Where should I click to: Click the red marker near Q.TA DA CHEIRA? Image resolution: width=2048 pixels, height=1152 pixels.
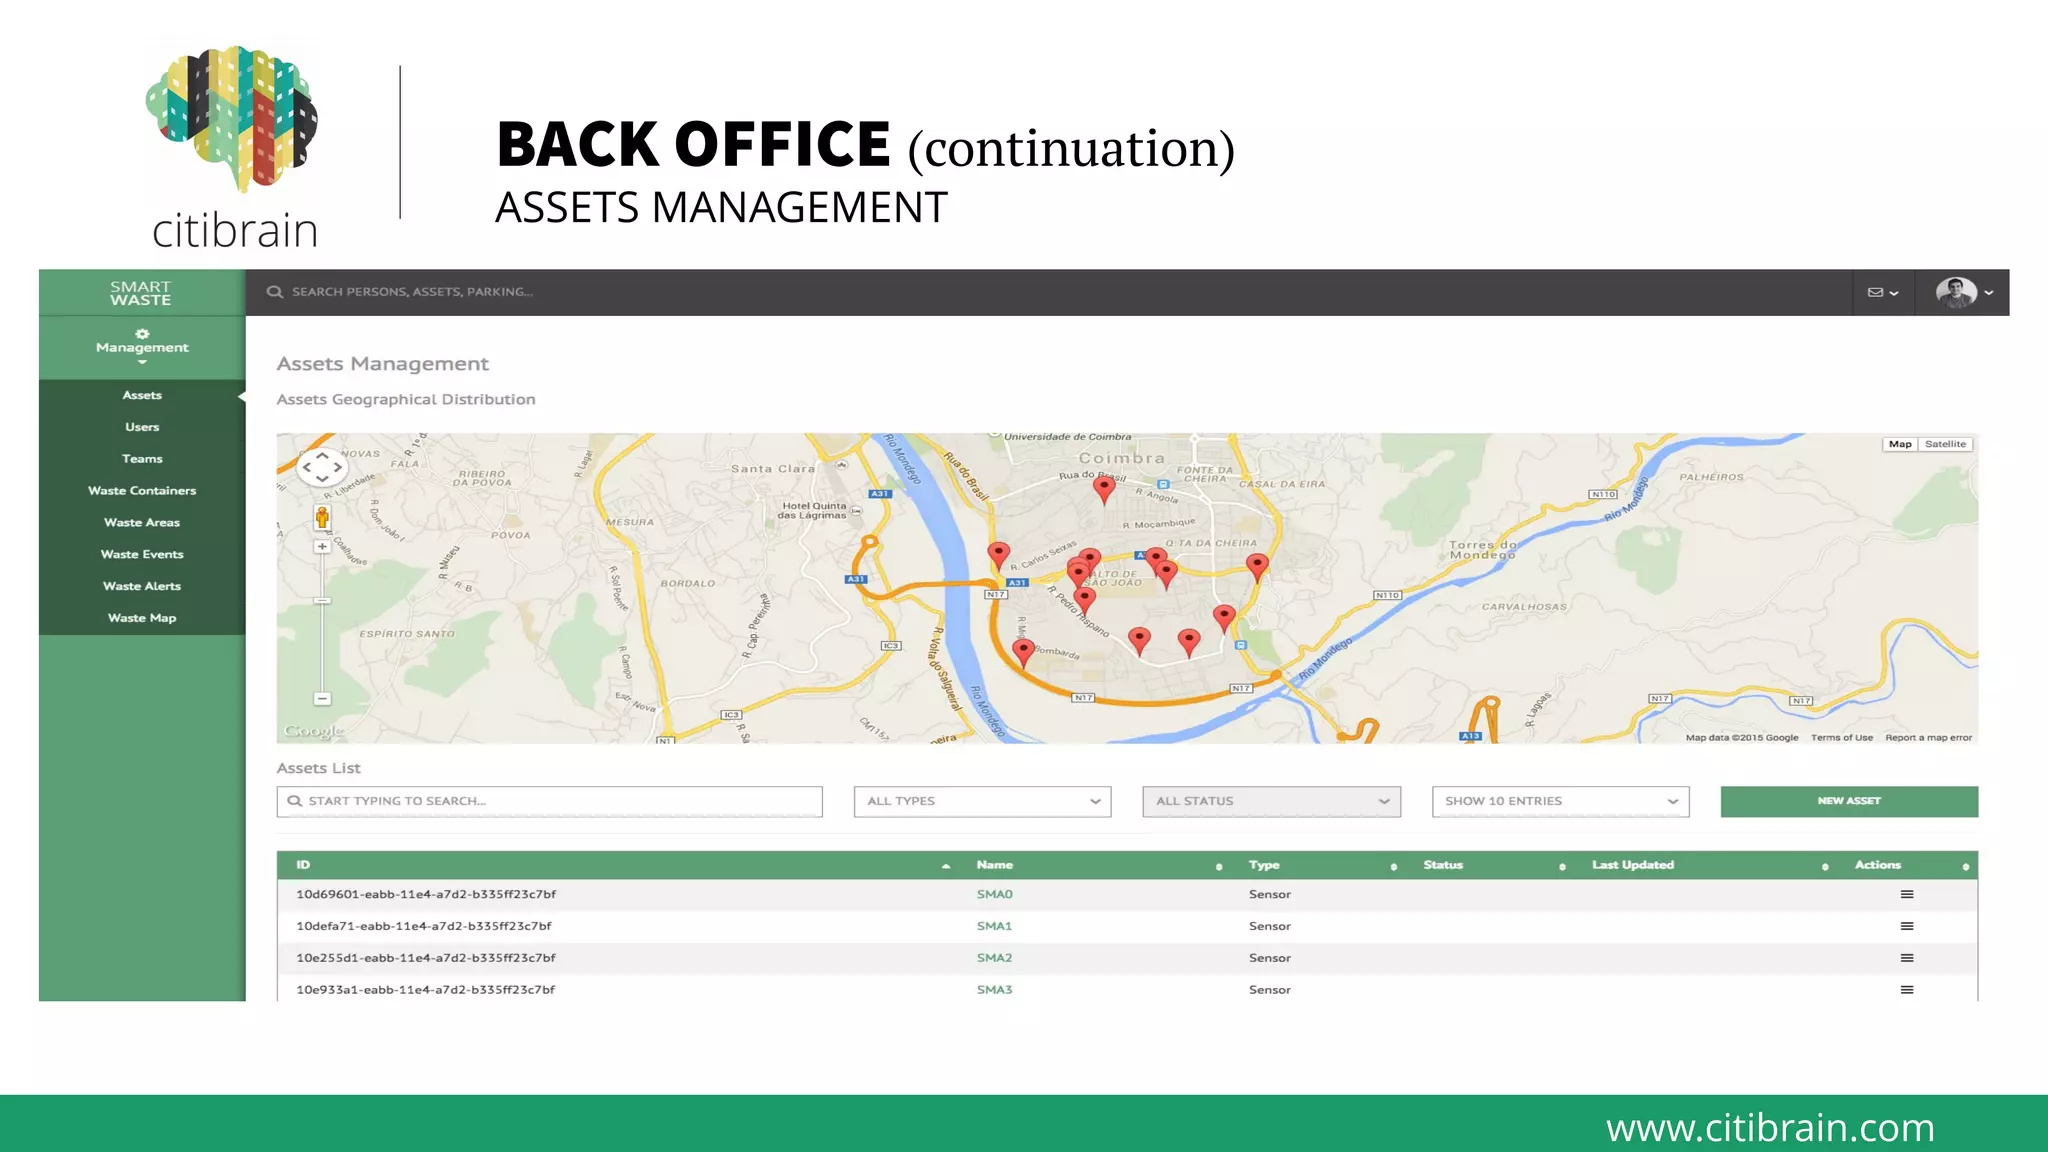tap(1257, 568)
